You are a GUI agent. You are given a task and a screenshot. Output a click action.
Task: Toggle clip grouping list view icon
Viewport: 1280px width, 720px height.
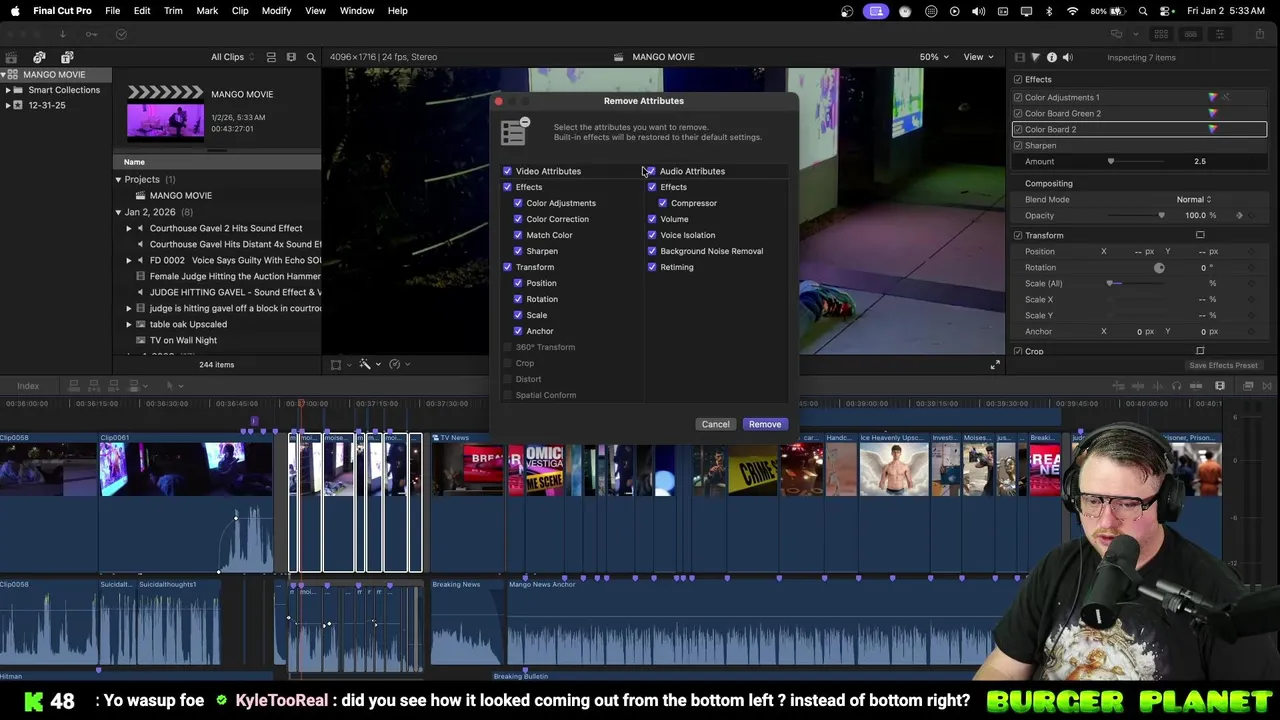pos(270,57)
